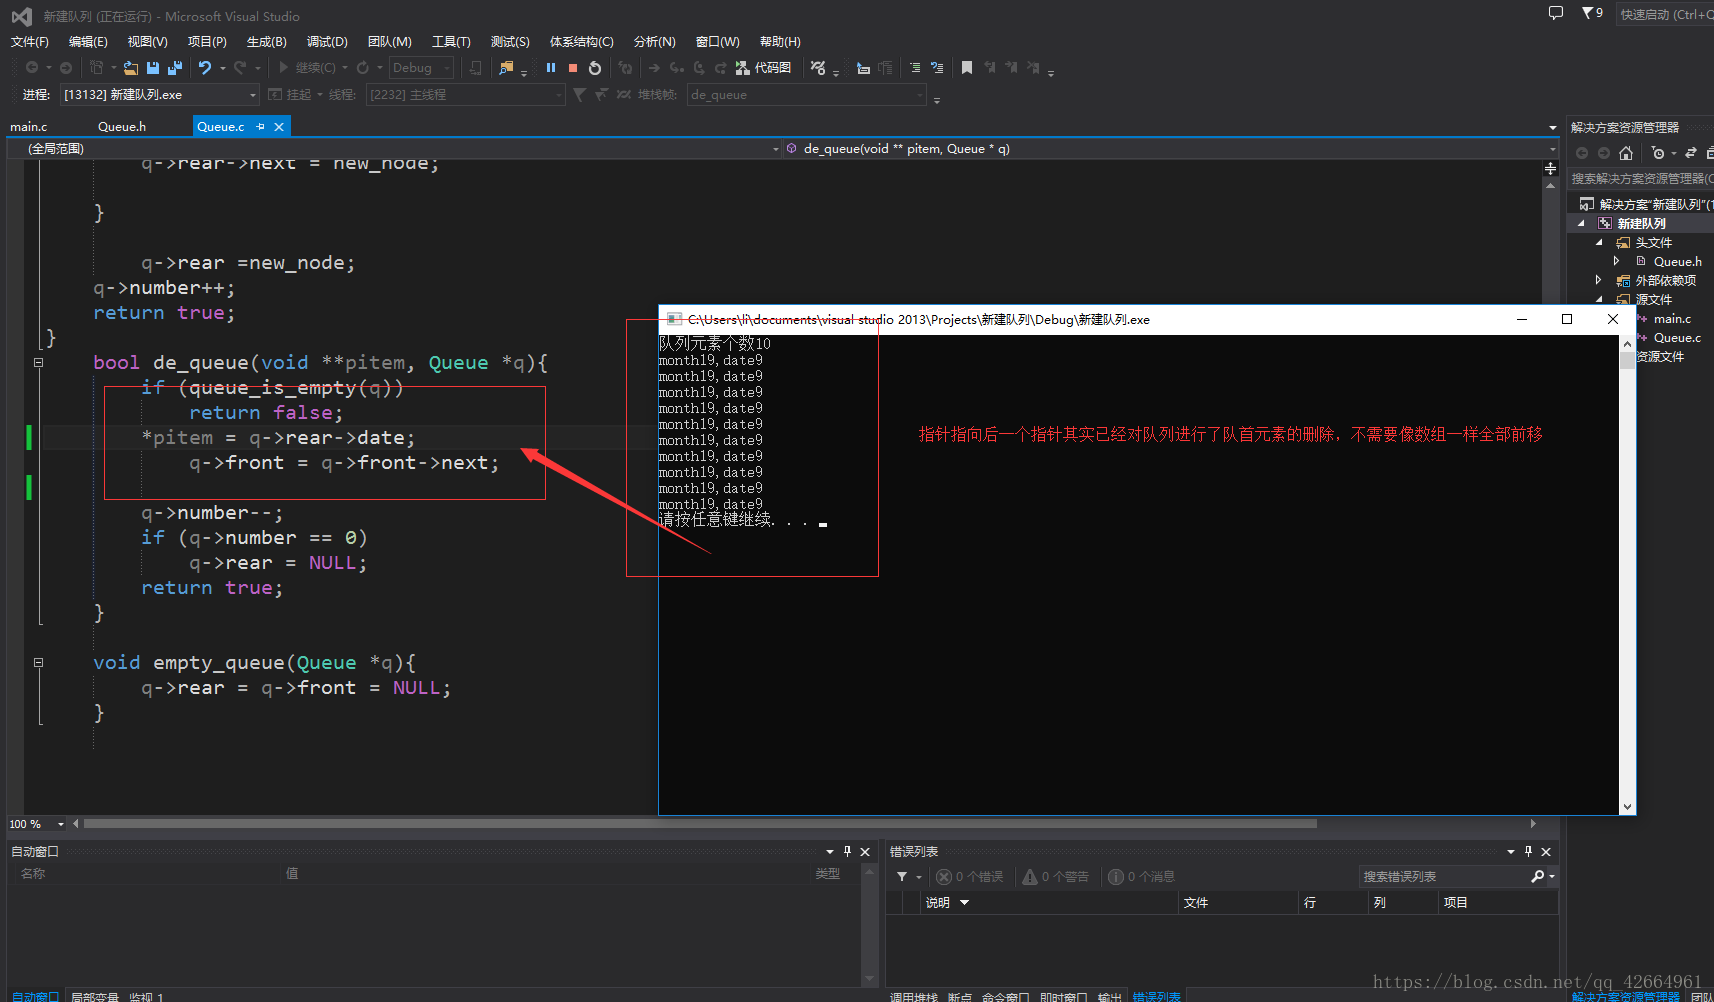Screen dimensions: 1714x1002
Task: Select main.c in Solution Explorer
Action: coord(1672,319)
